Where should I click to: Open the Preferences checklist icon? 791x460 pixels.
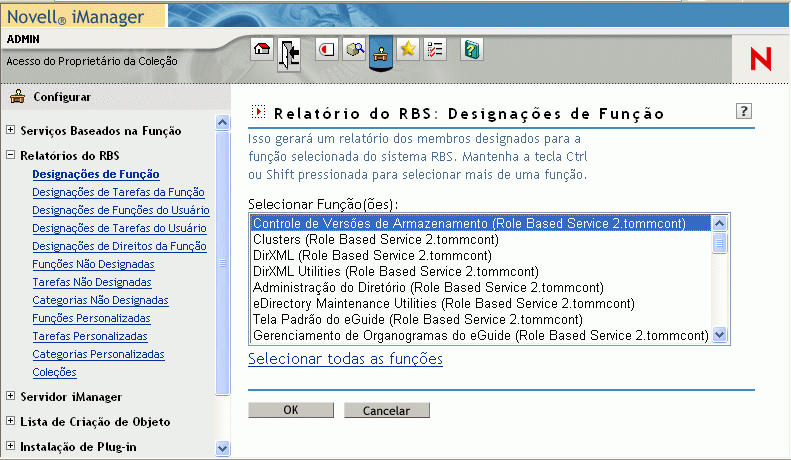pos(435,49)
